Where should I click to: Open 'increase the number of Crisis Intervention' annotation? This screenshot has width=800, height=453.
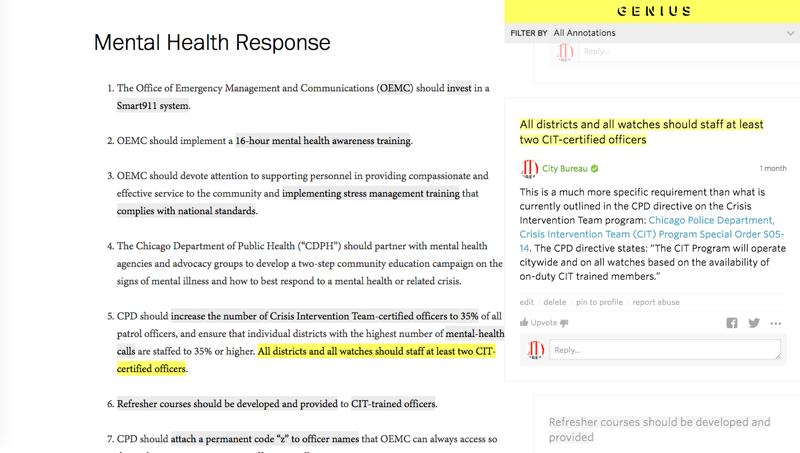324,316
